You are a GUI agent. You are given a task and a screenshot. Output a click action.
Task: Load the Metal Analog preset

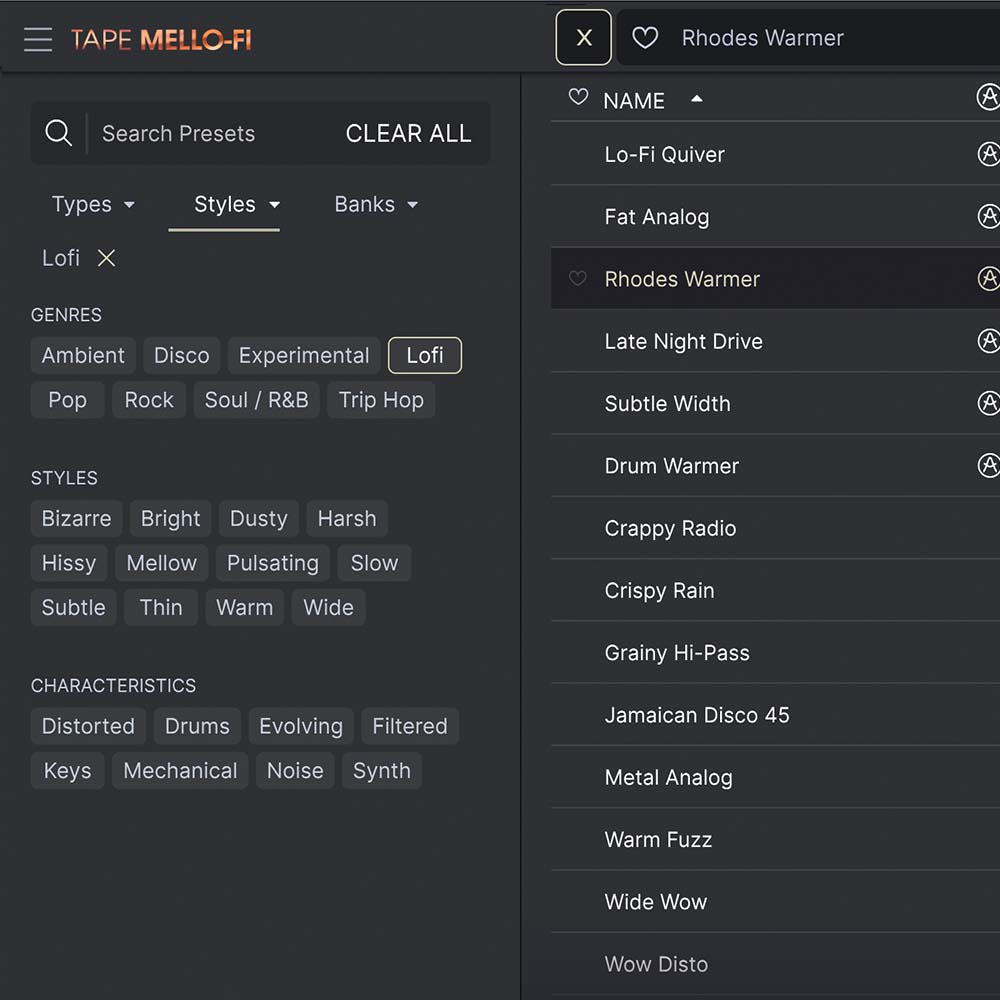775,777
